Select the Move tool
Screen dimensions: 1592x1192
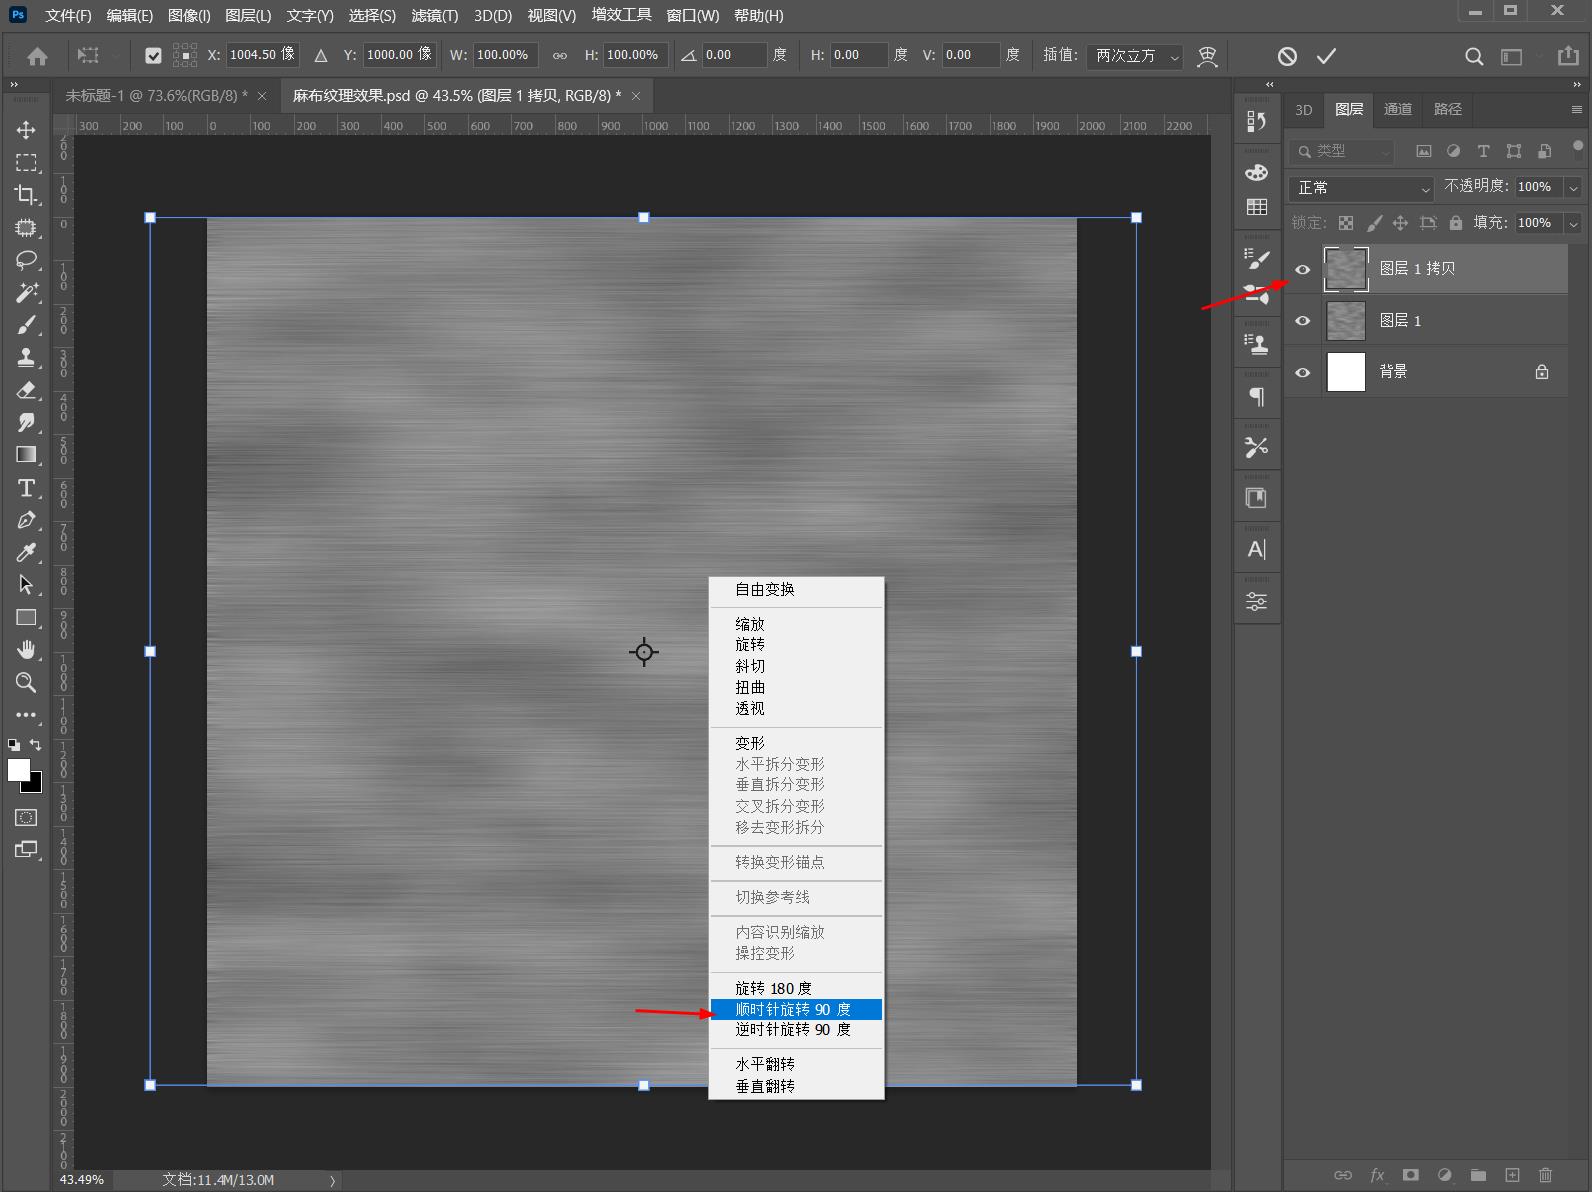[27, 130]
